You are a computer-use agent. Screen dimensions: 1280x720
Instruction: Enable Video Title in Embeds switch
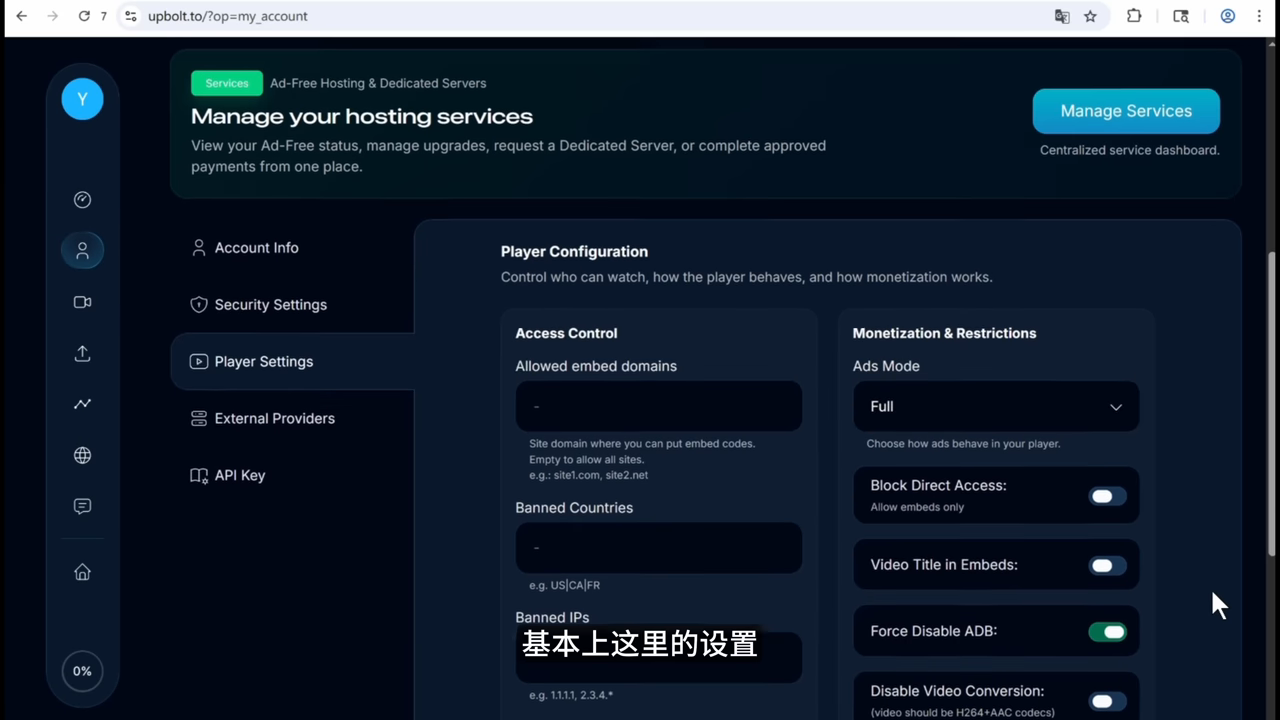tap(1107, 566)
